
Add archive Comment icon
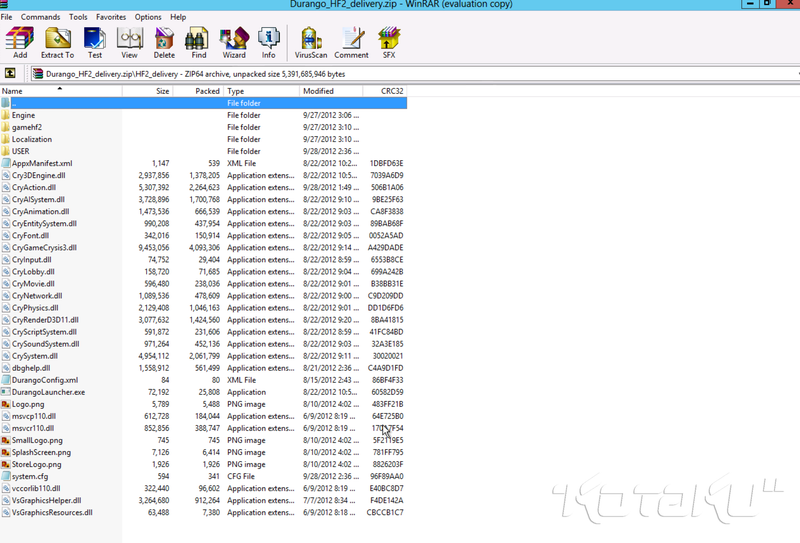click(x=352, y=39)
